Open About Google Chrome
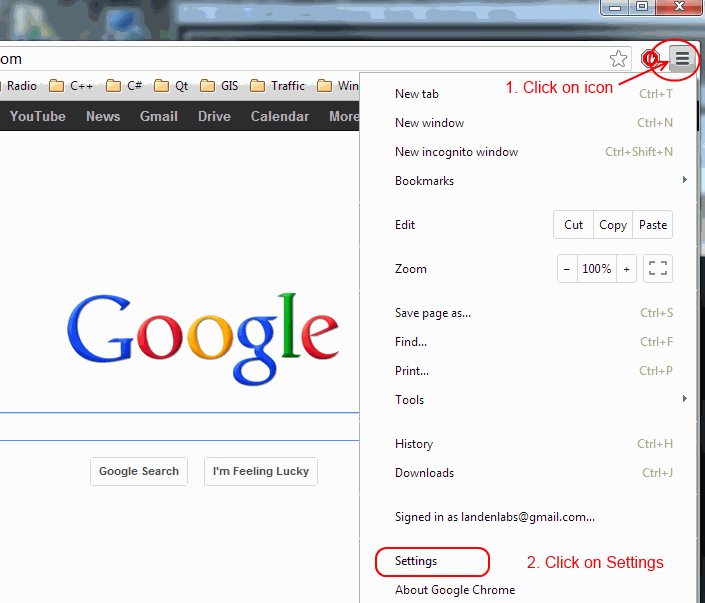Viewport: 705px width, 603px height. [x=528, y=590]
